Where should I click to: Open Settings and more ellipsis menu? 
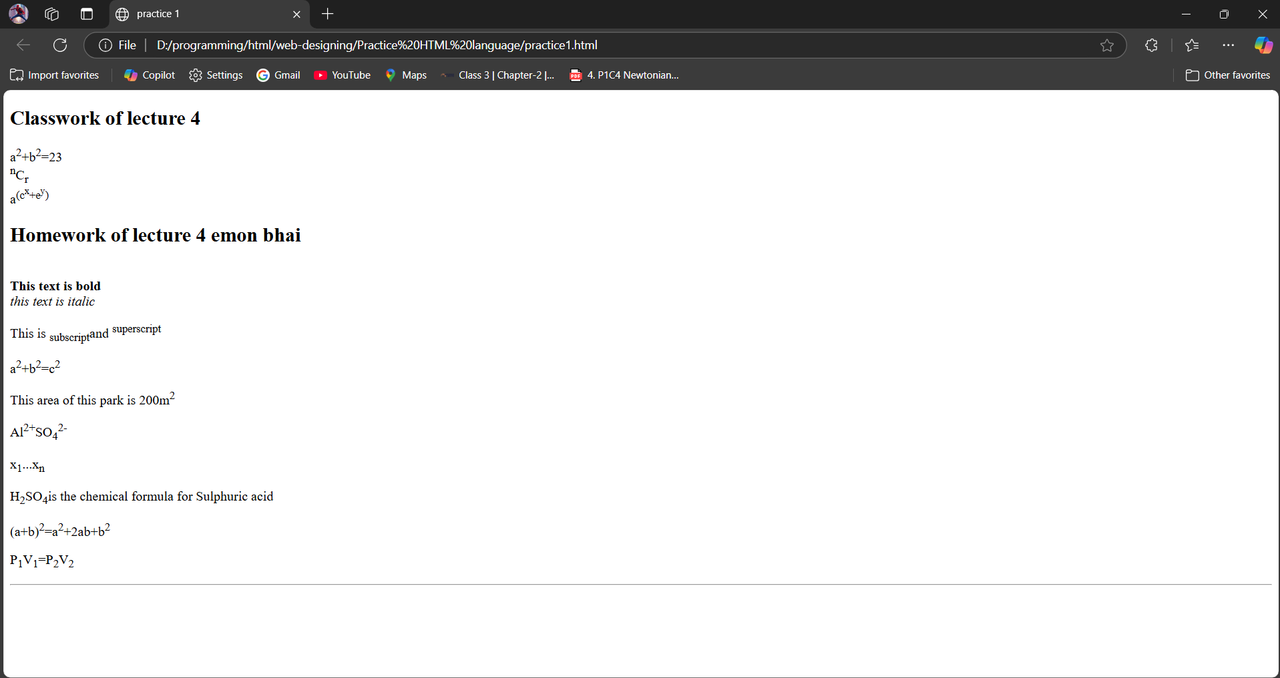point(1228,45)
